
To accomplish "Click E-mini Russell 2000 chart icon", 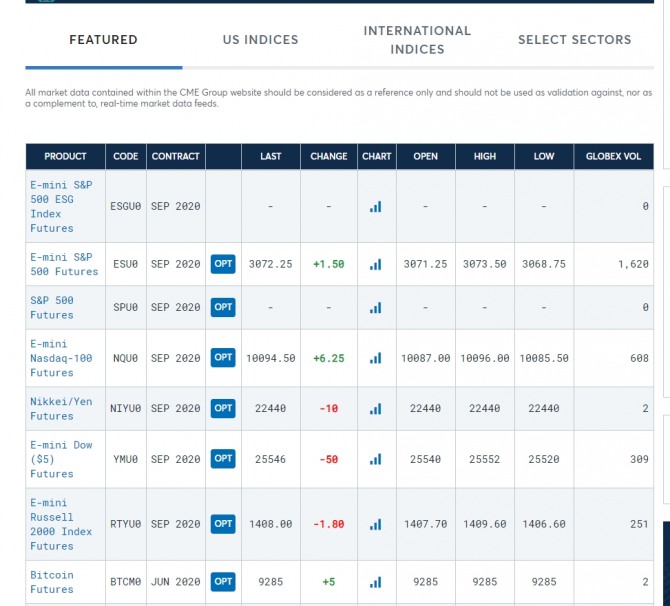I will 376,524.
